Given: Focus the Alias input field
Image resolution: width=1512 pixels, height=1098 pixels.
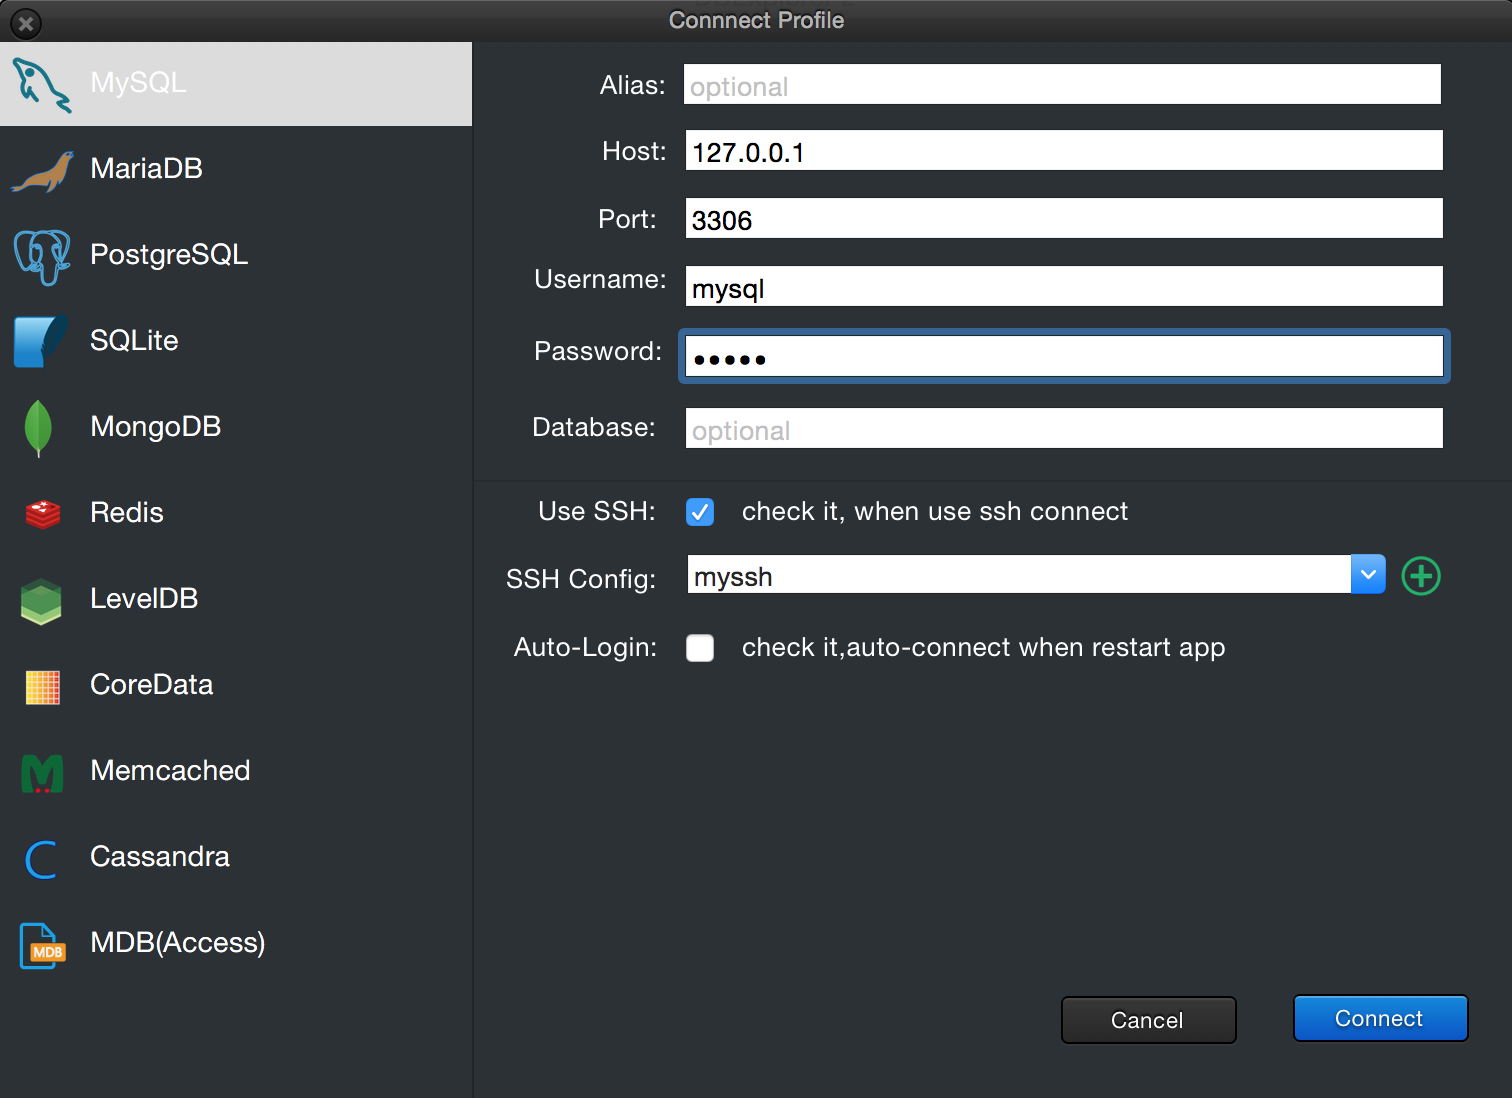Looking at the screenshot, I should [x=1062, y=85].
